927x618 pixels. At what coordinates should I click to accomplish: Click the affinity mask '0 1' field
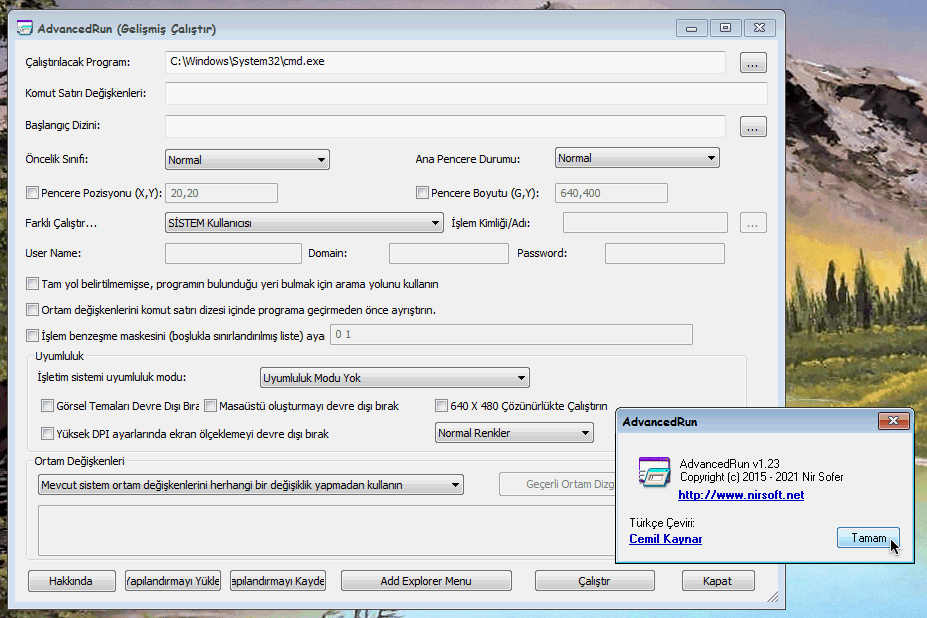(511, 335)
